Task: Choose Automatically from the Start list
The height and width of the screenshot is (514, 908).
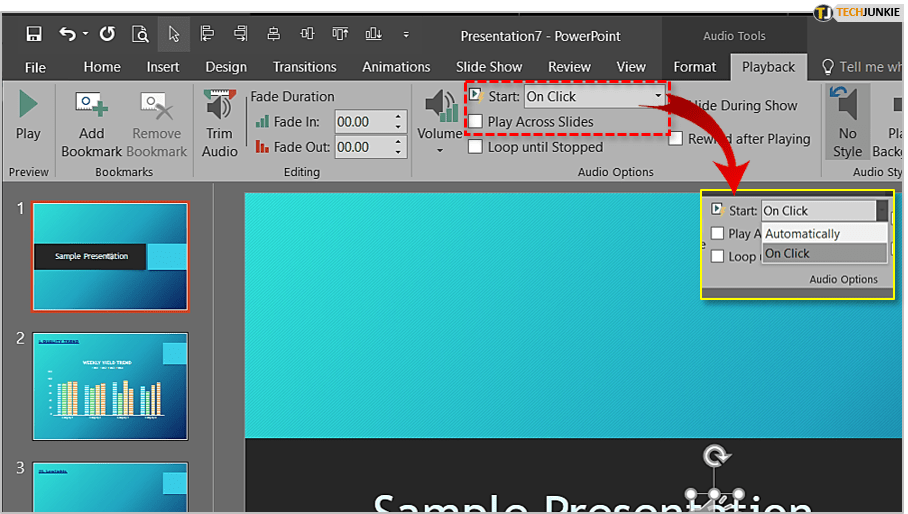Action: pos(803,234)
